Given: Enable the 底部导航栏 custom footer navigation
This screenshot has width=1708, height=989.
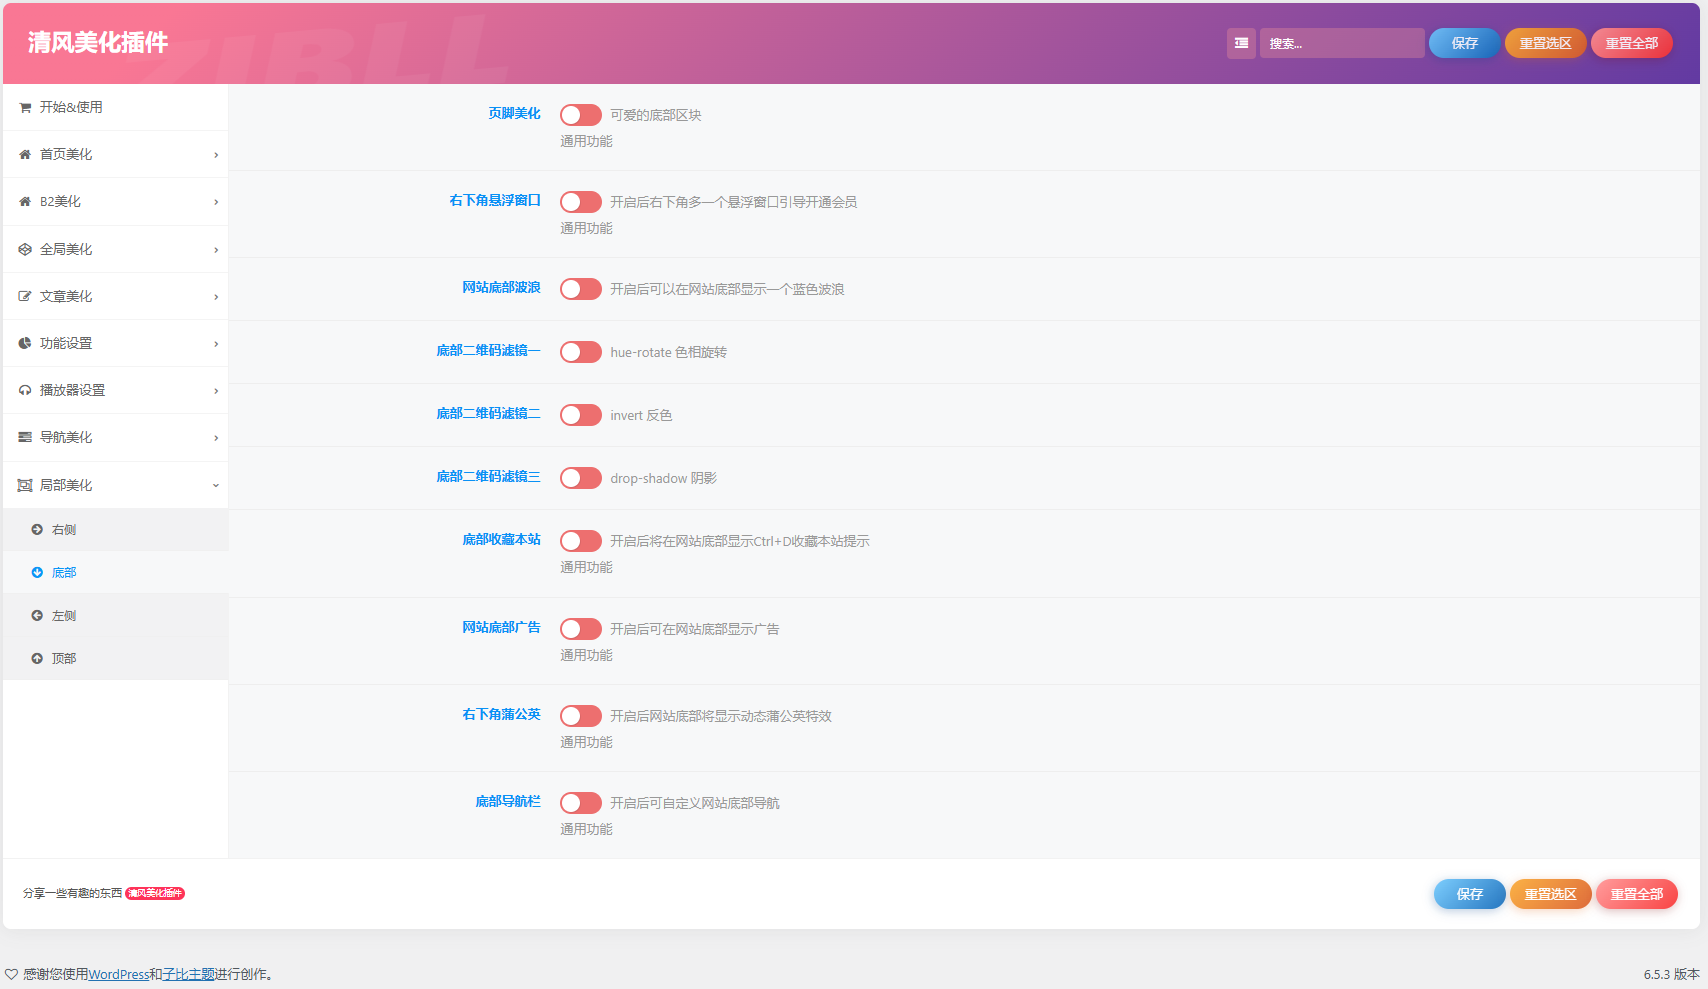Looking at the screenshot, I should [580, 802].
